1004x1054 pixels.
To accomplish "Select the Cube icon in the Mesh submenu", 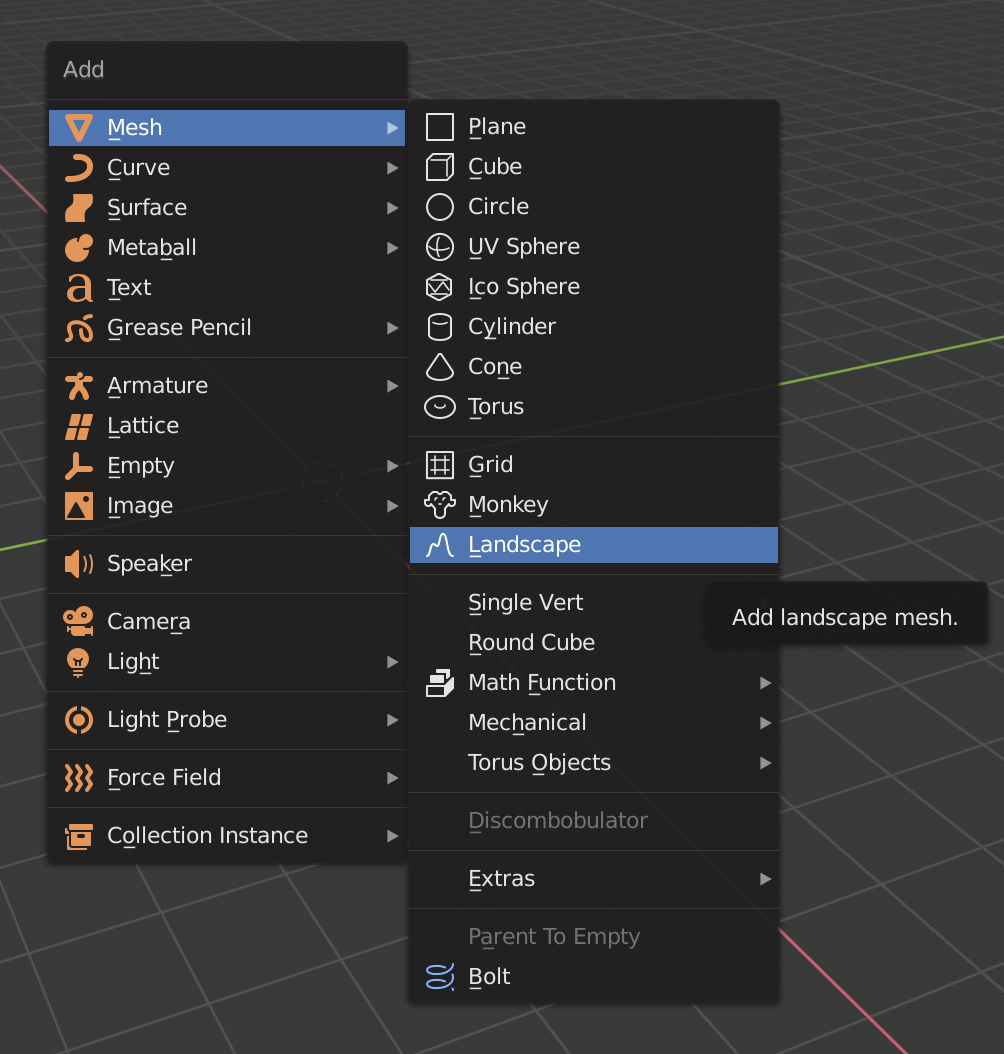I will click(x=439, y=166).
